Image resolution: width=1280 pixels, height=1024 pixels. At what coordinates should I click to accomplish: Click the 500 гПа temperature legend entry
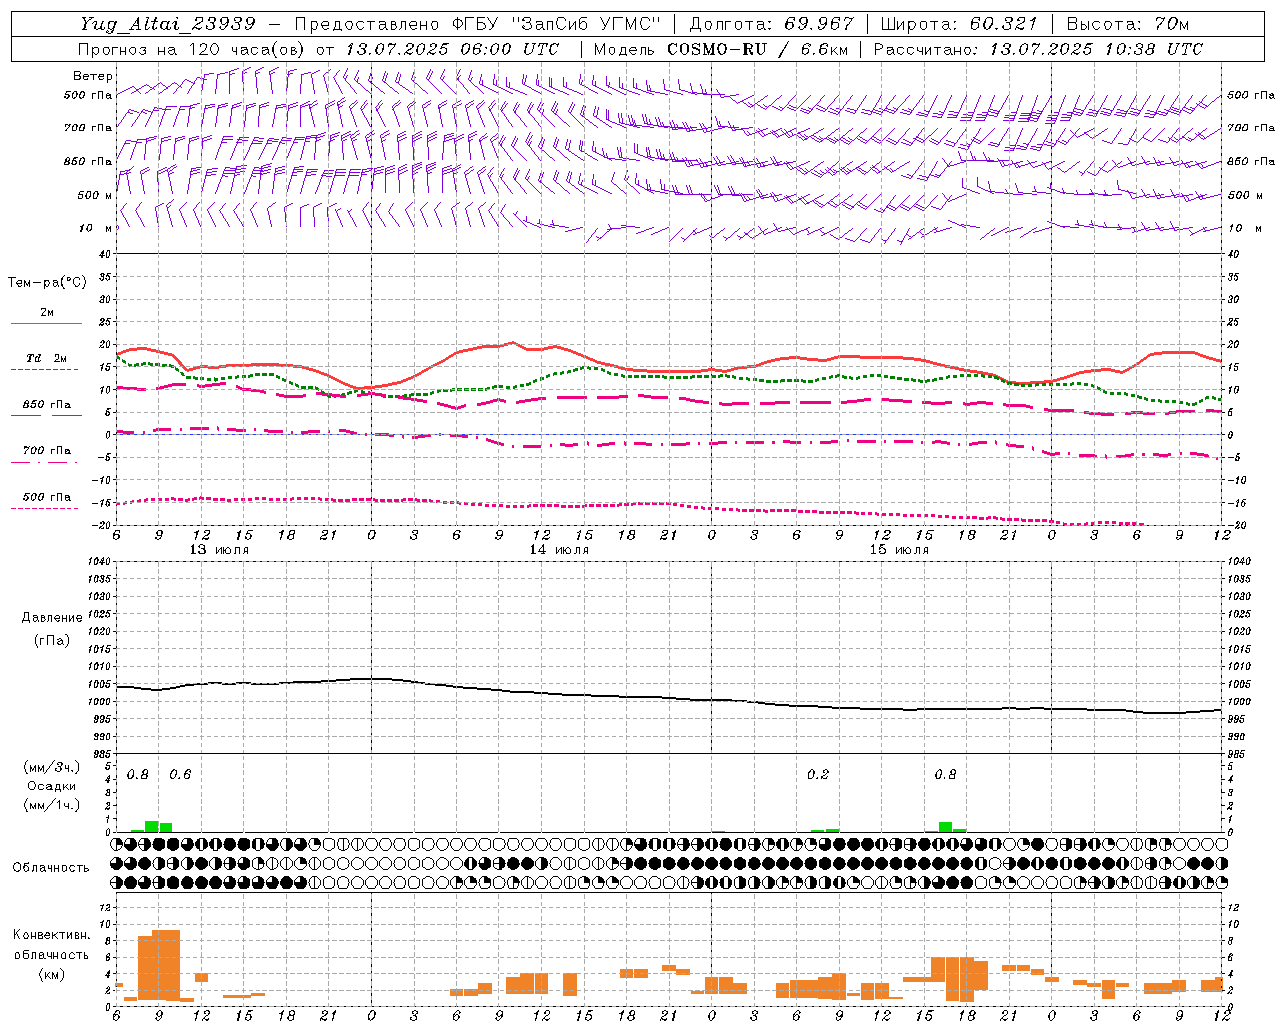tap(47, 499)
